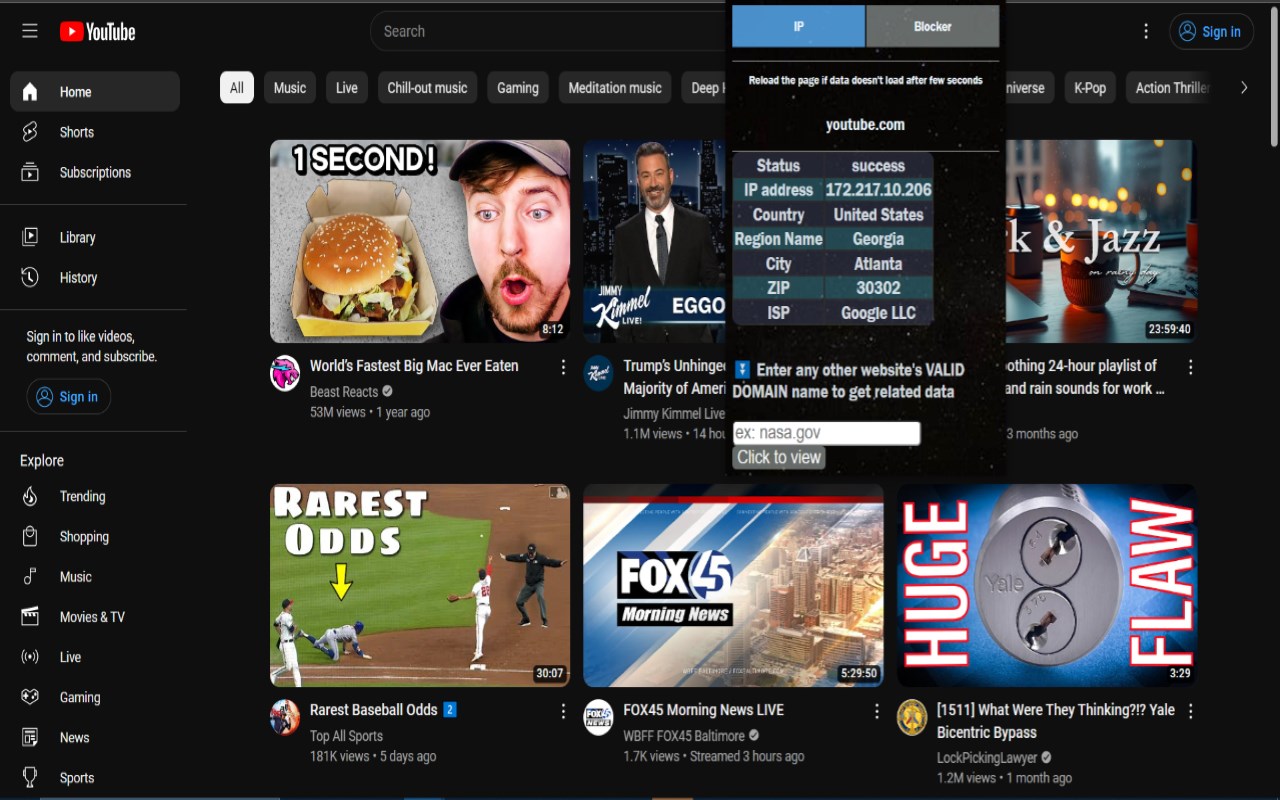Open Beast Reacts channel name link
Viewport: 1280px width, 800px height.
pyautogui.click(x=344, y=392)
